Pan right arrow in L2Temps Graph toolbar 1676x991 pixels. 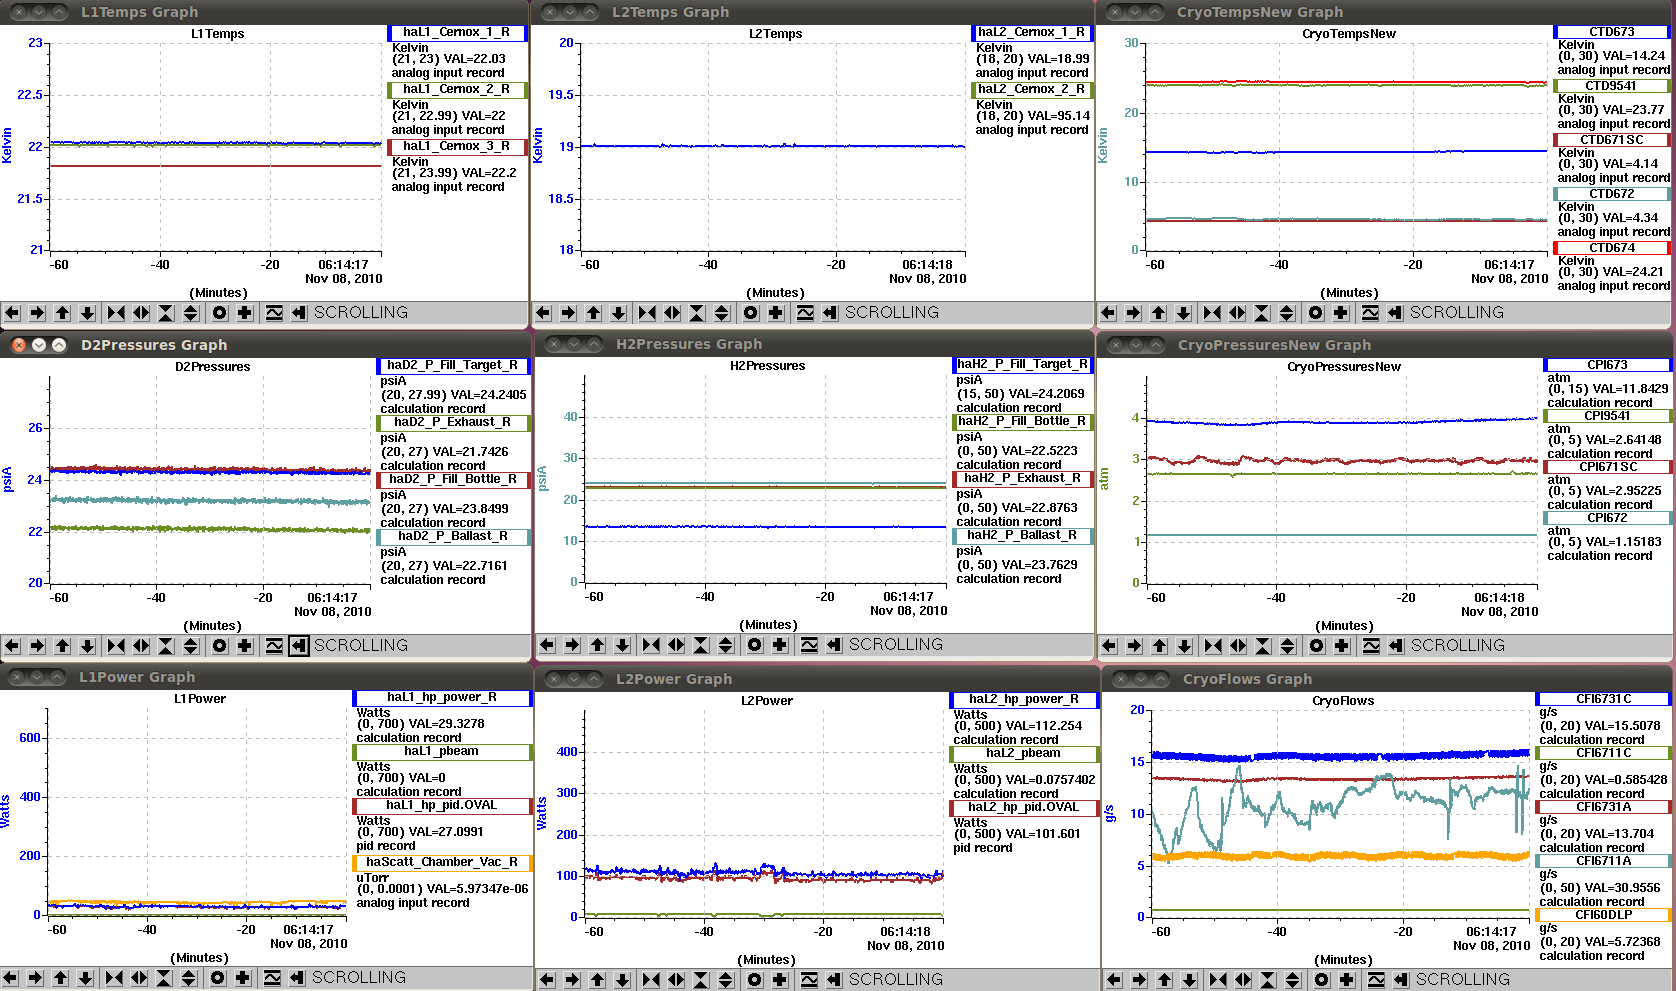(568, 313)
